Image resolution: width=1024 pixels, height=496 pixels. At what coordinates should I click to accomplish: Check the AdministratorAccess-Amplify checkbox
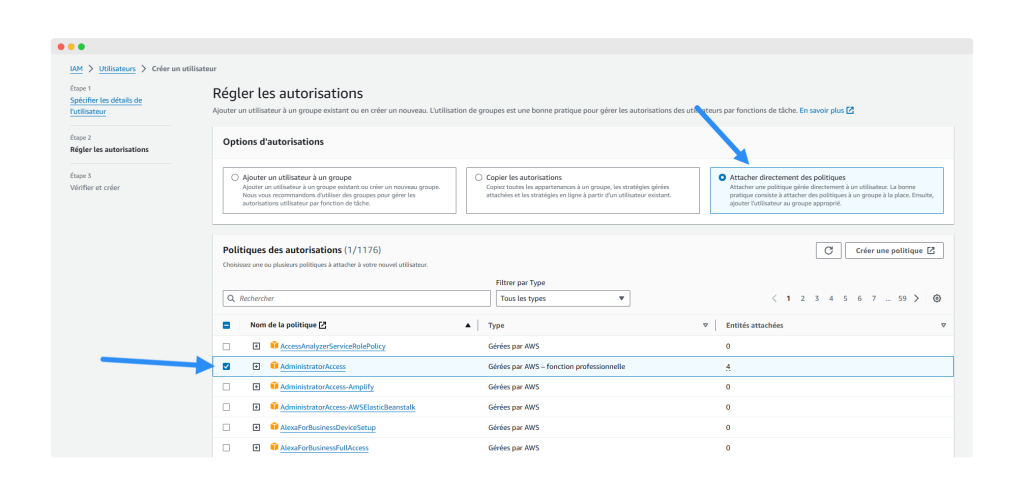(227, 387)
